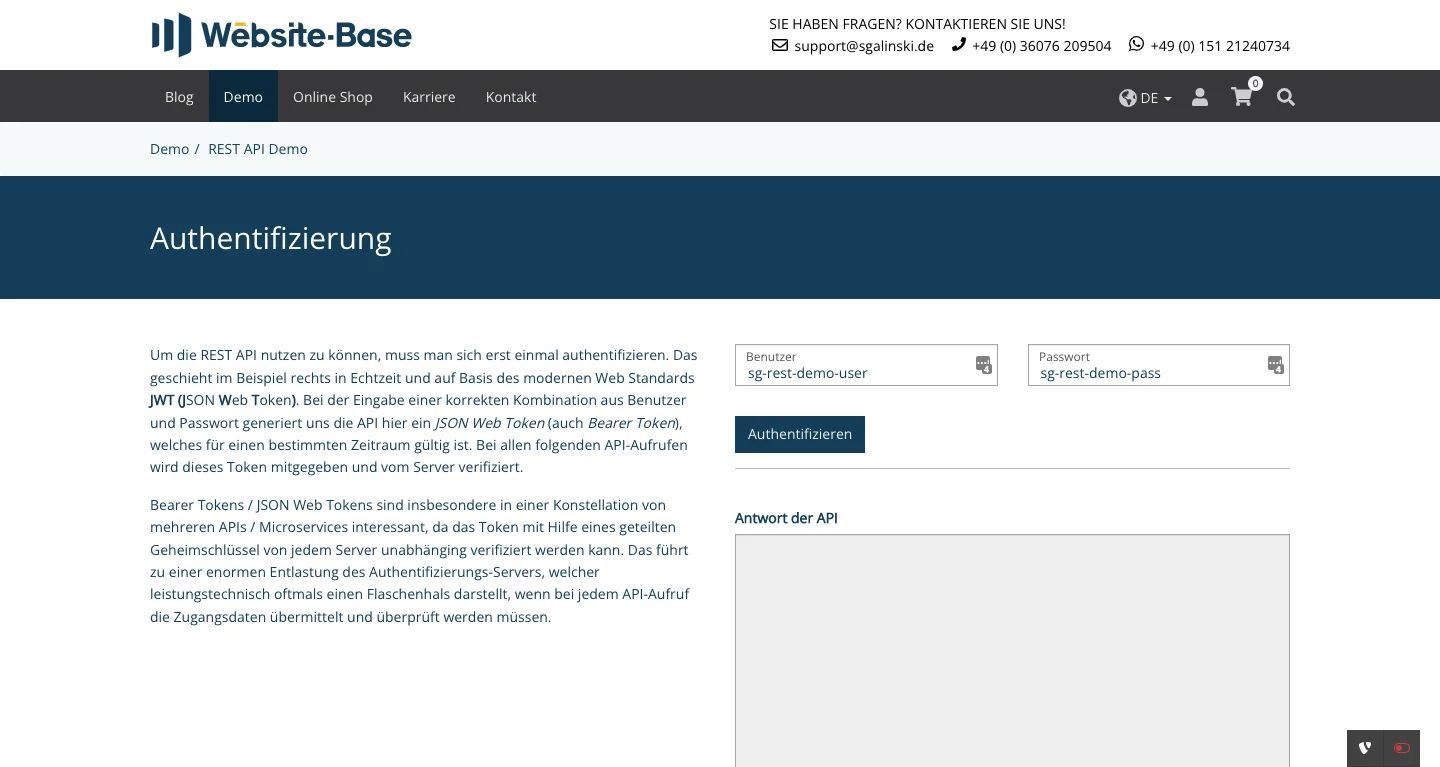The width and height of the screenshot is (1440, 767).
Task: Click the support@sgalinski.de email link
Action: pyautogui.click(x=864, y=45)
